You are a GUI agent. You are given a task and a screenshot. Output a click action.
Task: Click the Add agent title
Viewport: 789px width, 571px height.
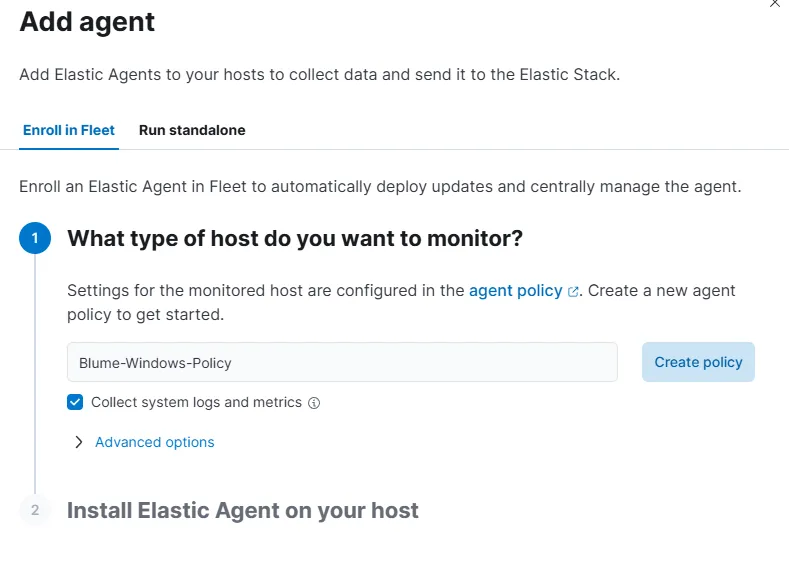pyautogui.click(x=87, y=22)
